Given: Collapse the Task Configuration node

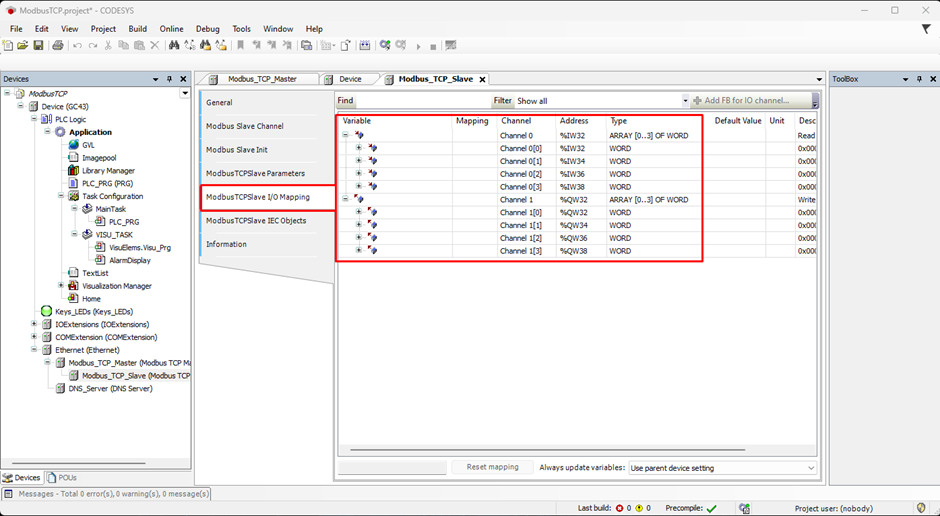Looking at the screenshot, I should tap(61, 196).
